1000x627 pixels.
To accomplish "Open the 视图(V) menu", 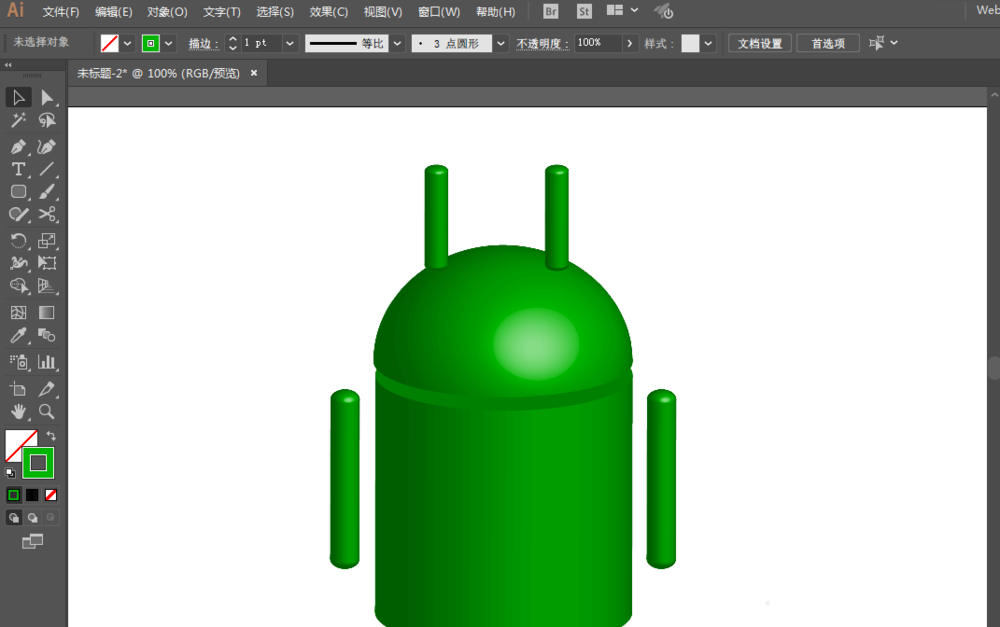I will pyautogui.click(x=383, y=12).
